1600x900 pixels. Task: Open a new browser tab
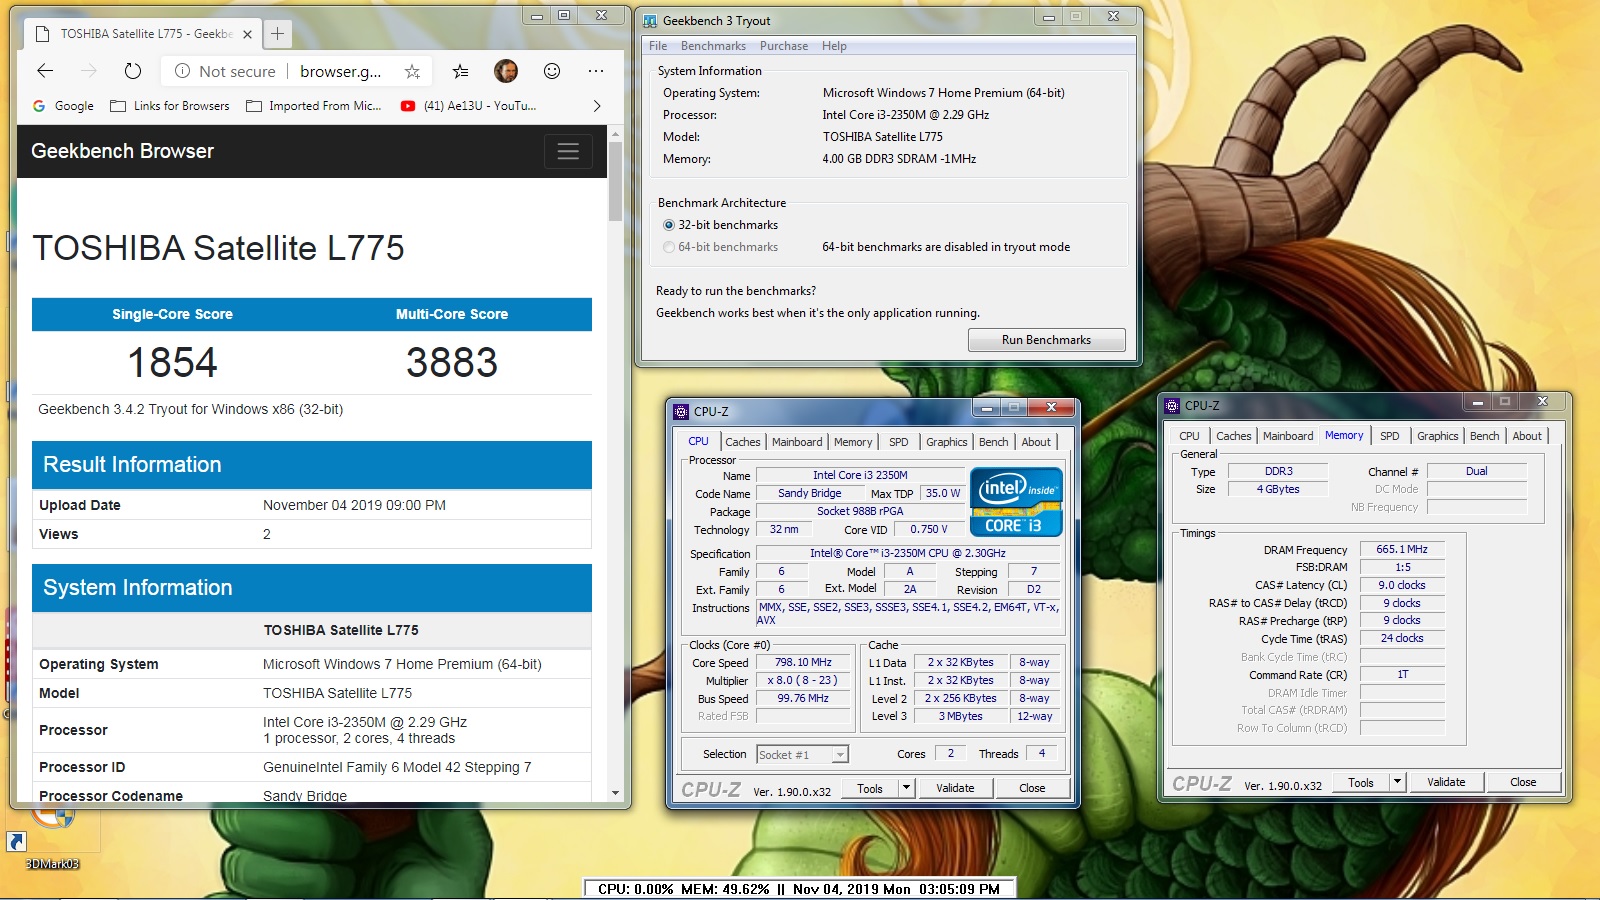(278, 33)
